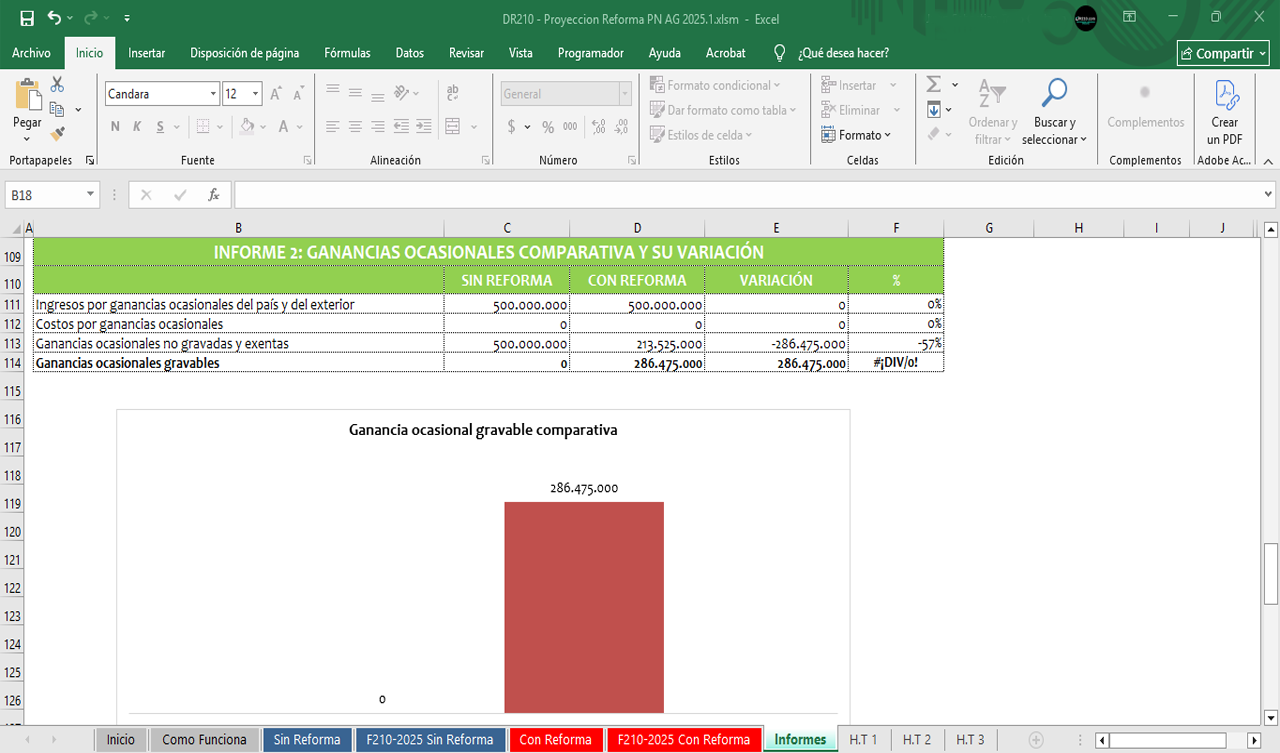
Task: Click the Cut scissors icon
Action: (x=57, y=85)
